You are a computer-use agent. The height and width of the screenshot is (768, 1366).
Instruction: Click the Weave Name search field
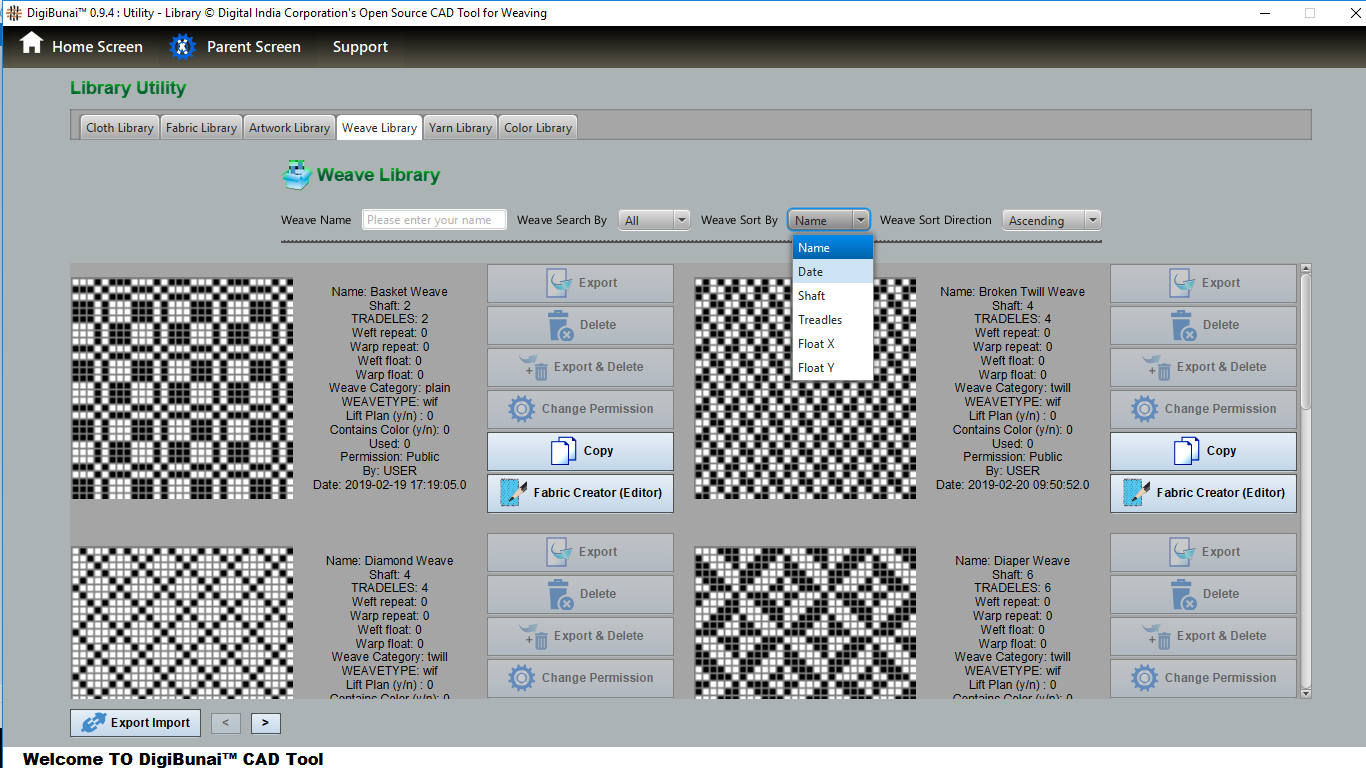434,220
